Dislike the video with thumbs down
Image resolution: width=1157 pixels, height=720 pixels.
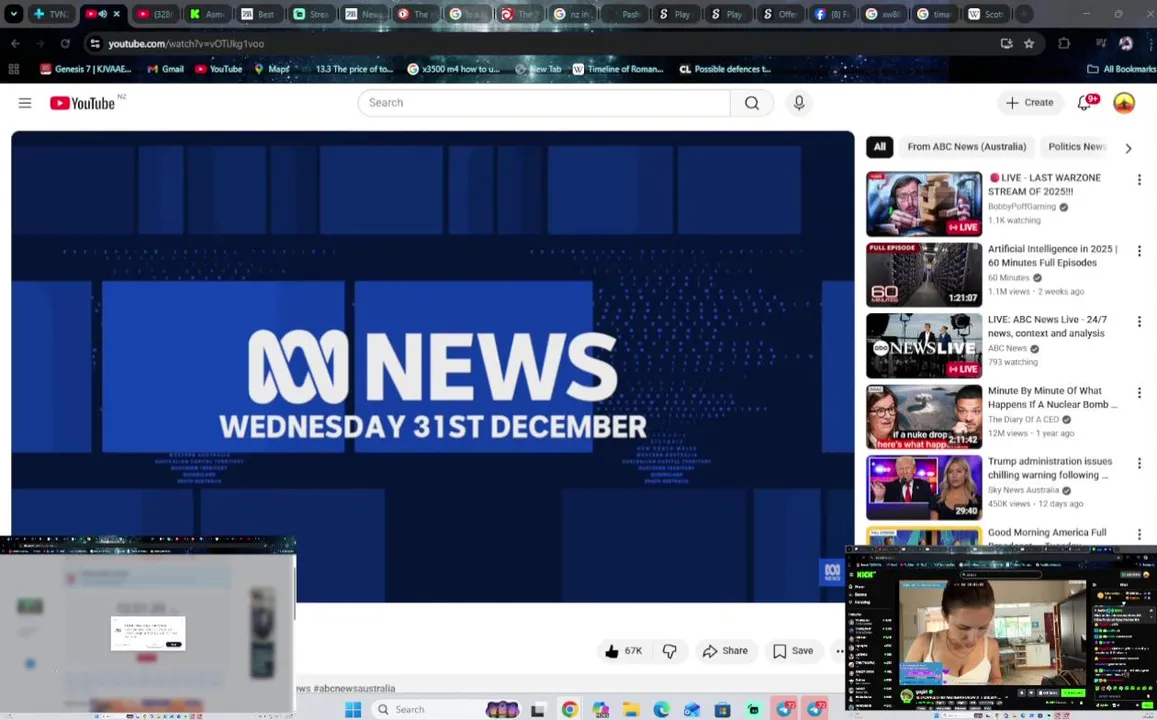[x=669, y=651]
